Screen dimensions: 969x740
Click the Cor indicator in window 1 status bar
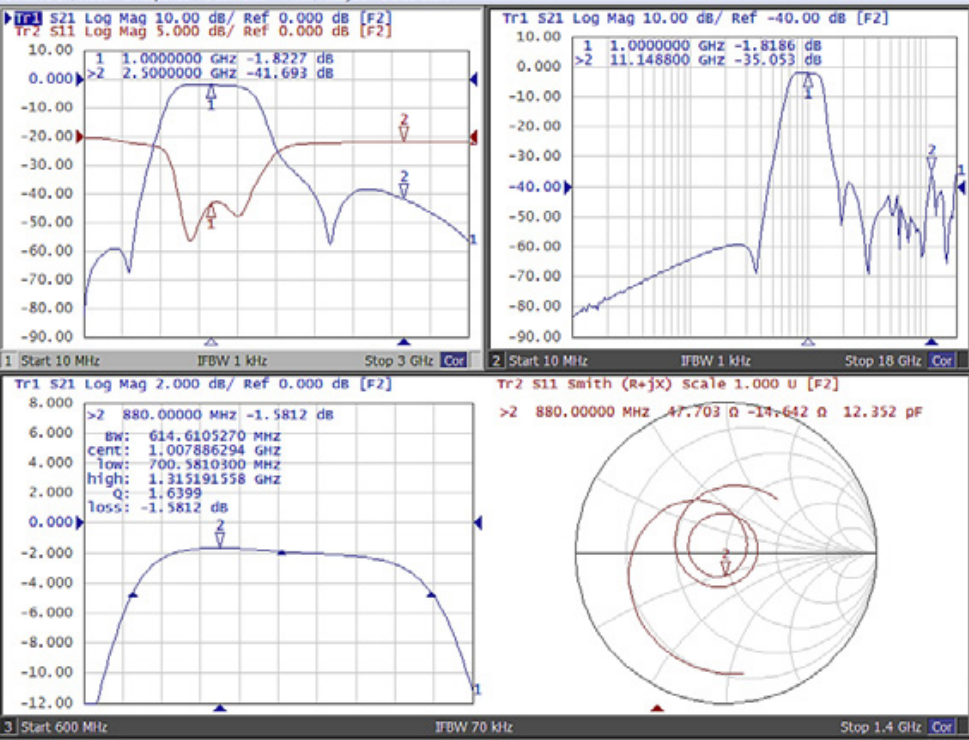(453, 360)
